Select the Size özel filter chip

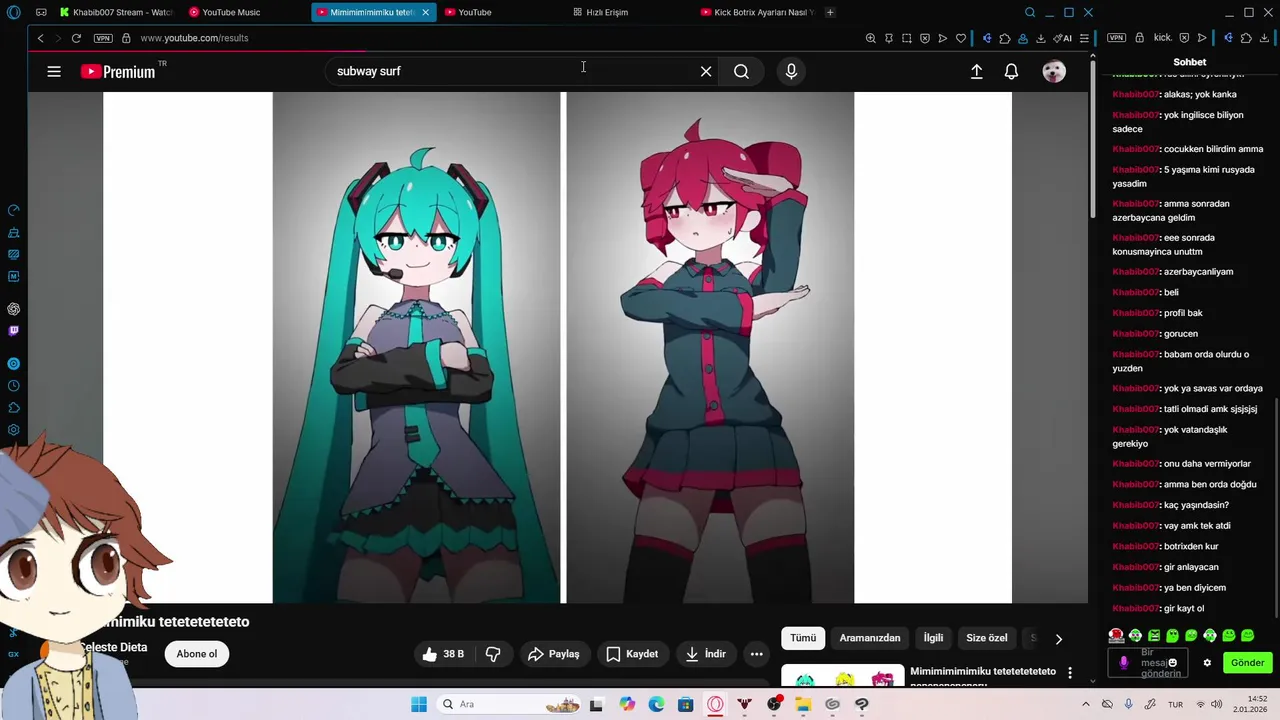987,638
